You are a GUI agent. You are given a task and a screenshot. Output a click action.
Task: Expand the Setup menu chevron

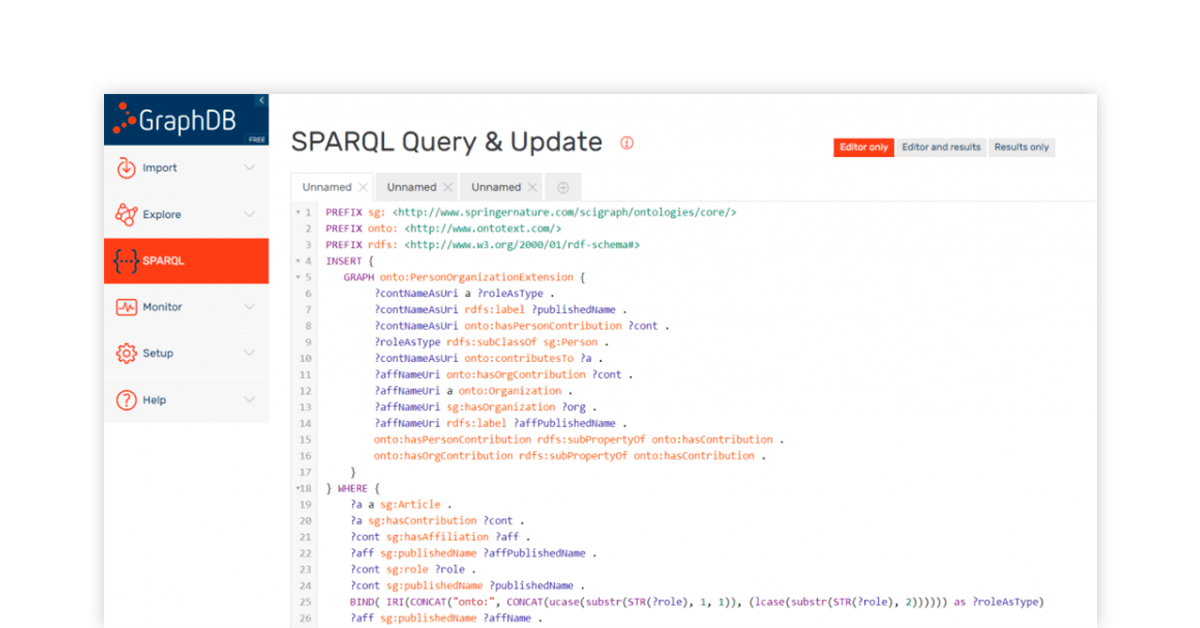click(250, 353)
